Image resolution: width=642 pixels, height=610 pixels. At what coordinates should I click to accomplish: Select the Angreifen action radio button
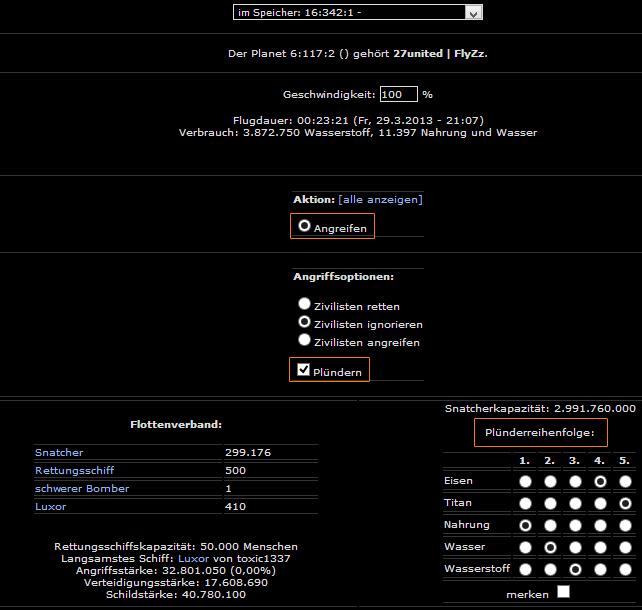(304, 226)
